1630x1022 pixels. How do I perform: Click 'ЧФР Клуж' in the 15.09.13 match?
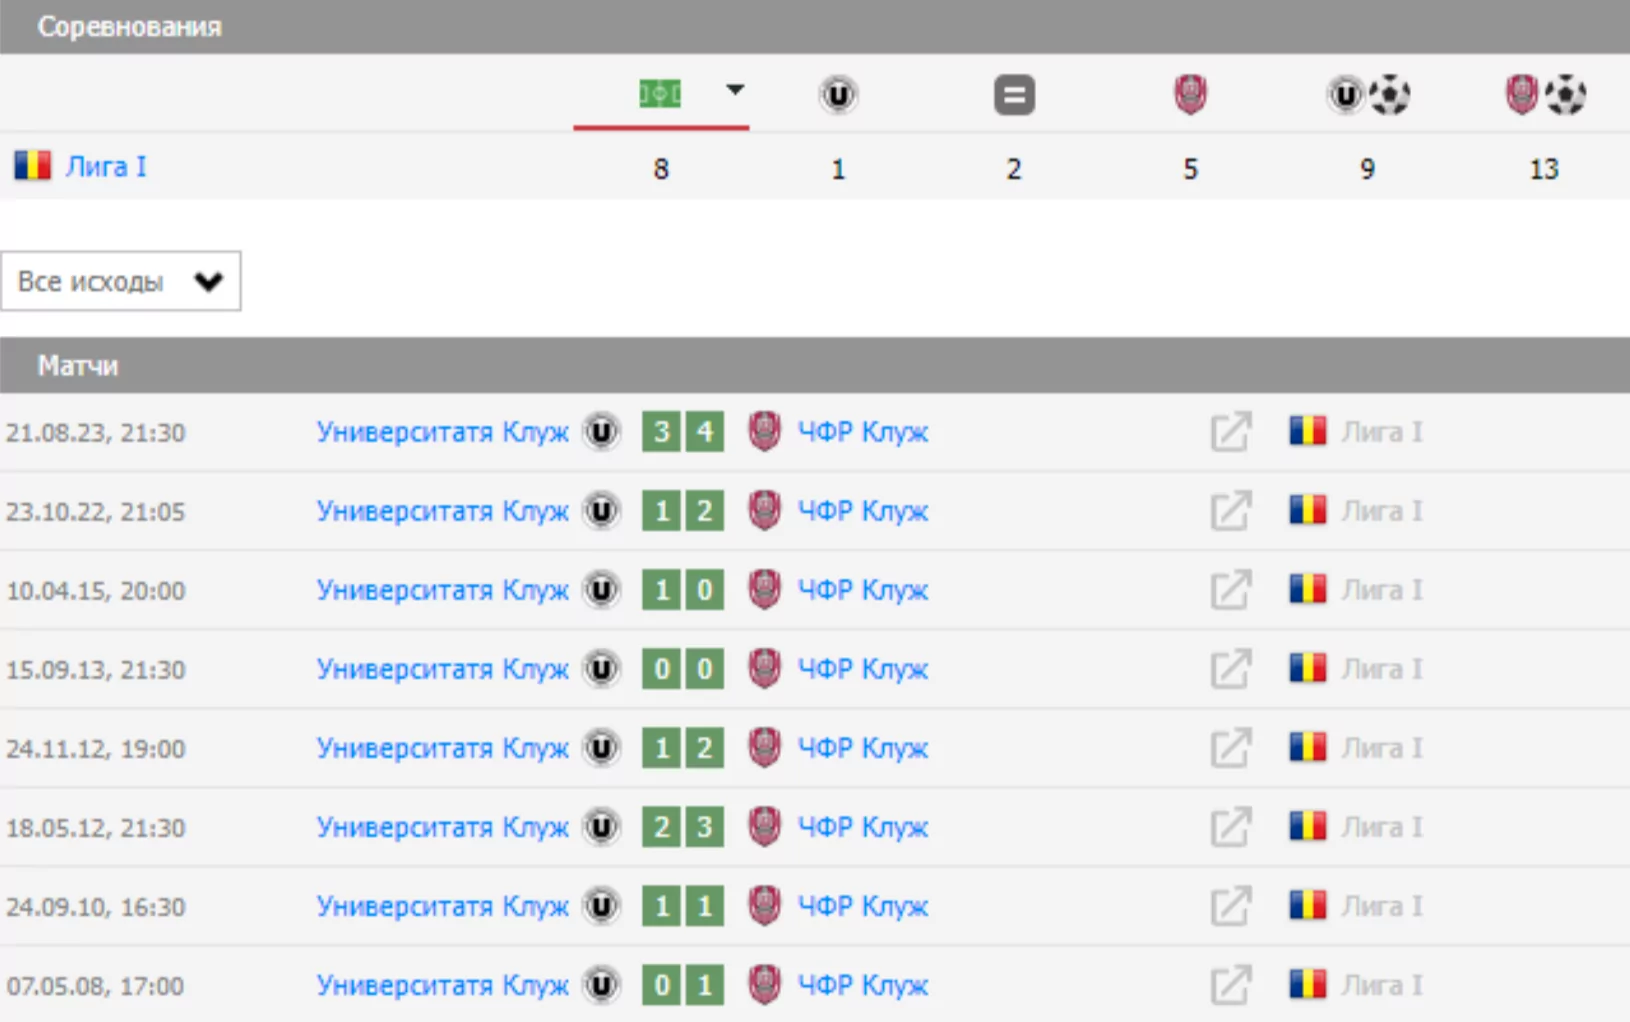pyautogui.click(x=862, y=669)
